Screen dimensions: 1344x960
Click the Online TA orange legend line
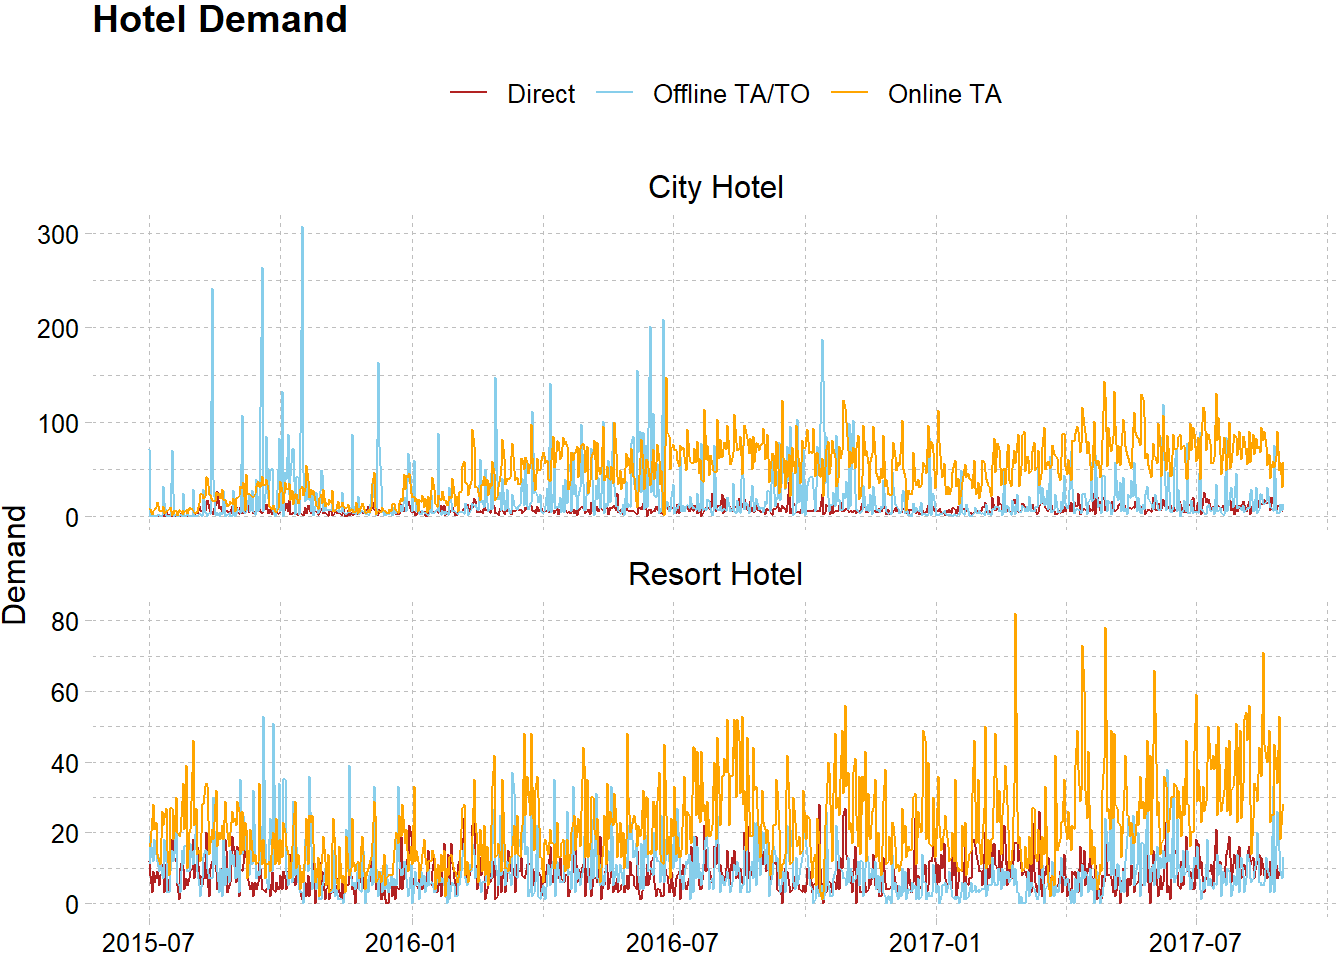pyautogui.click(x=849, y=93)
